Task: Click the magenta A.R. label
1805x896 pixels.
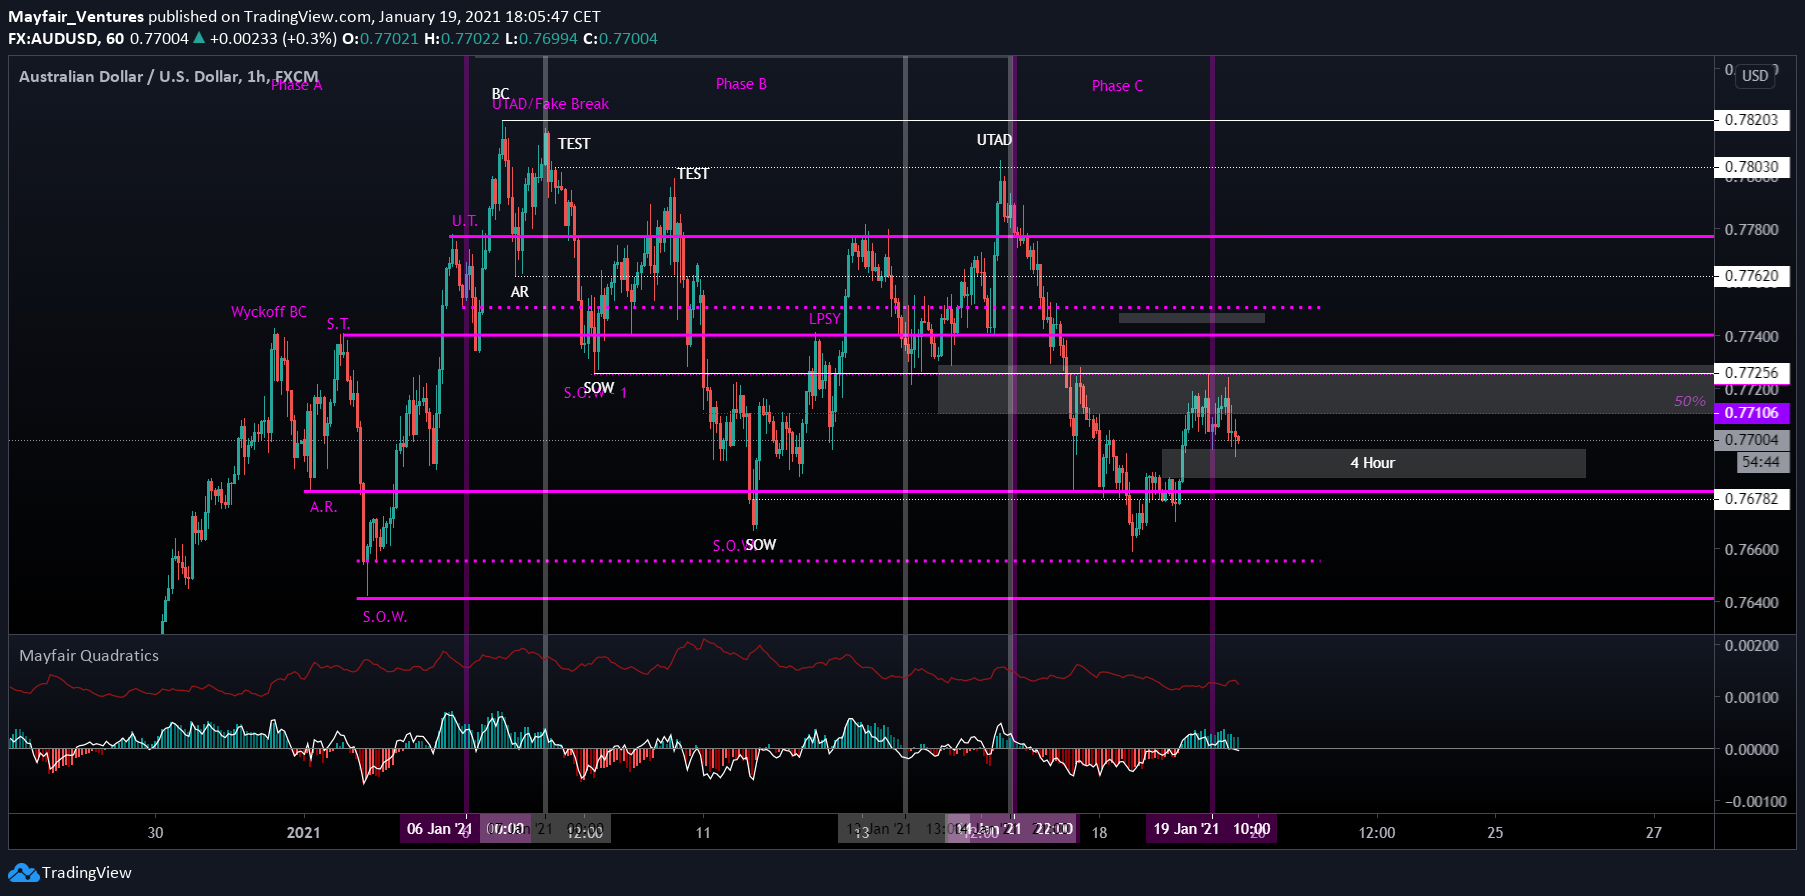Action: (323, 507)
